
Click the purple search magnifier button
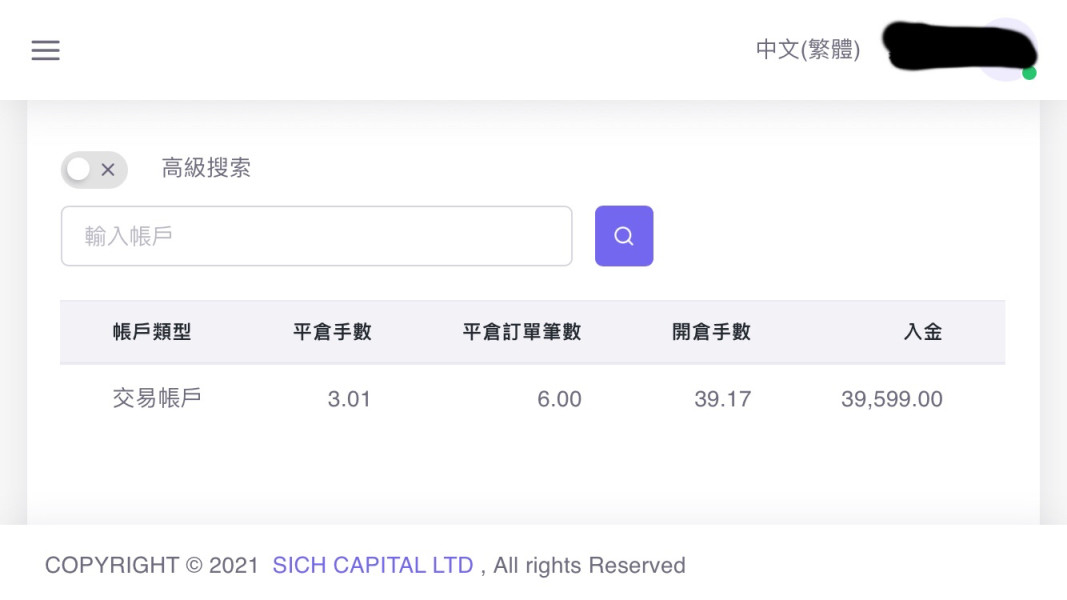(x=624, y=236)
